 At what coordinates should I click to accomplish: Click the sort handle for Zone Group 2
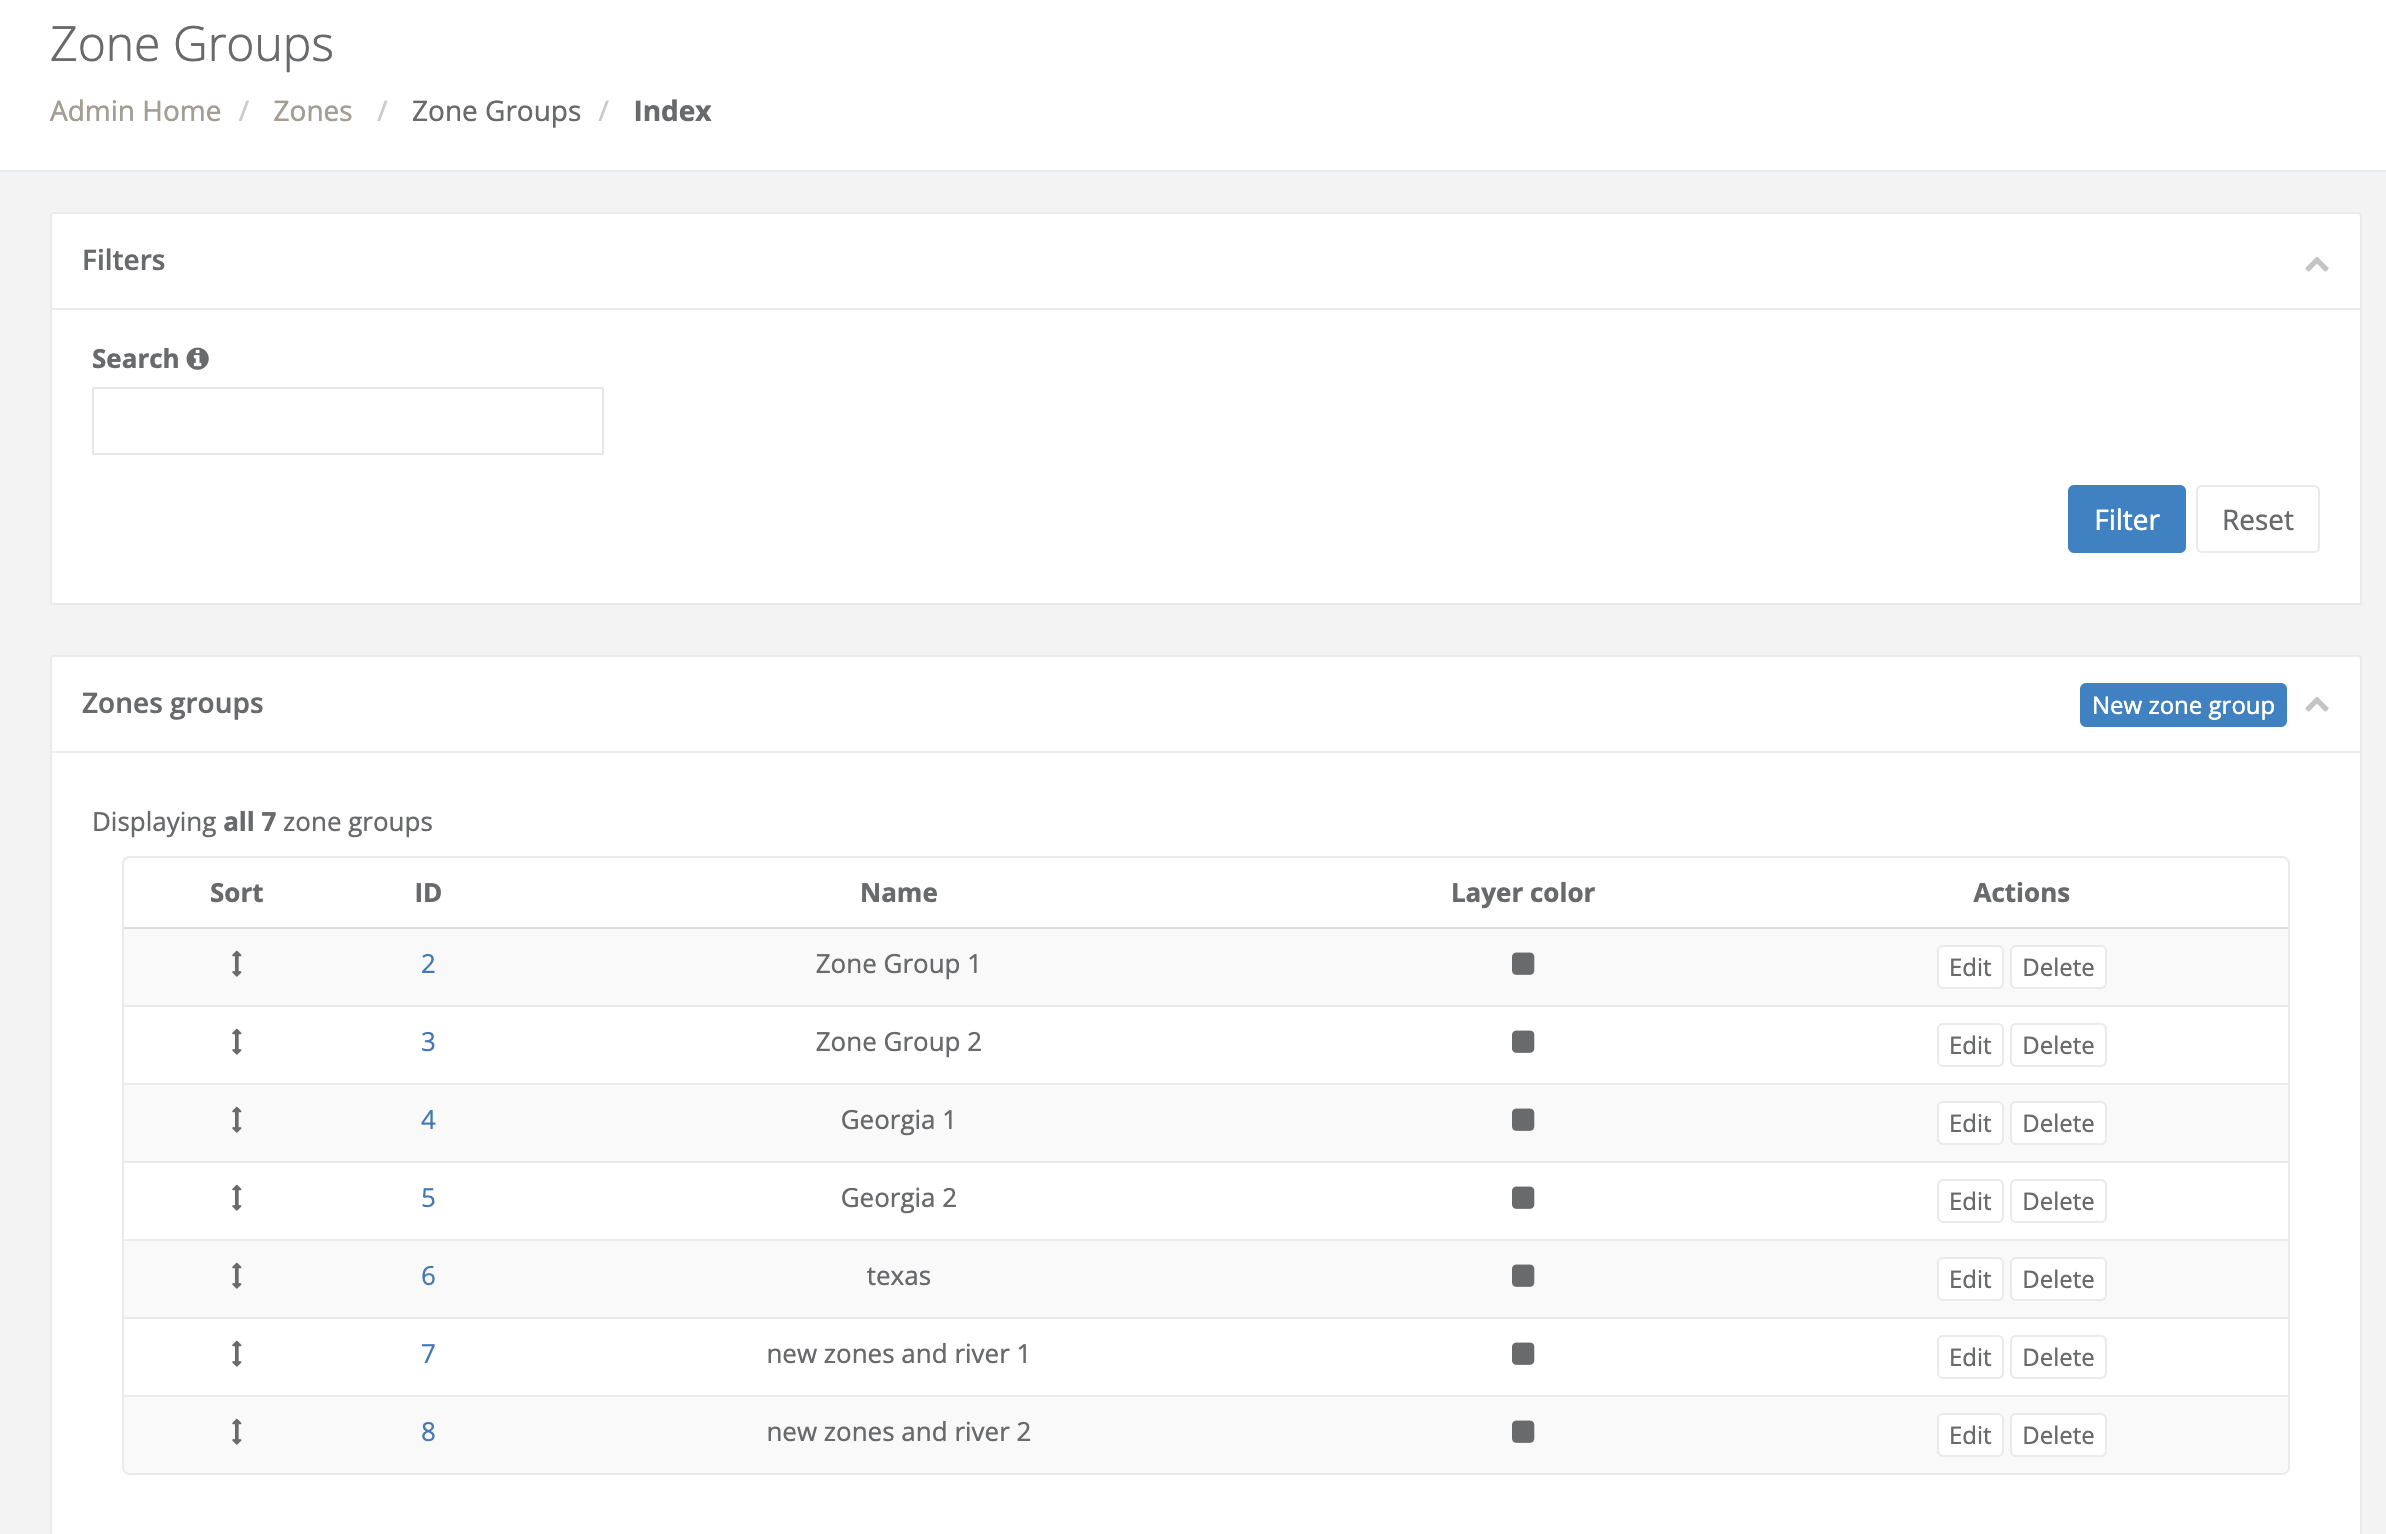click(x=237, y=1042)
